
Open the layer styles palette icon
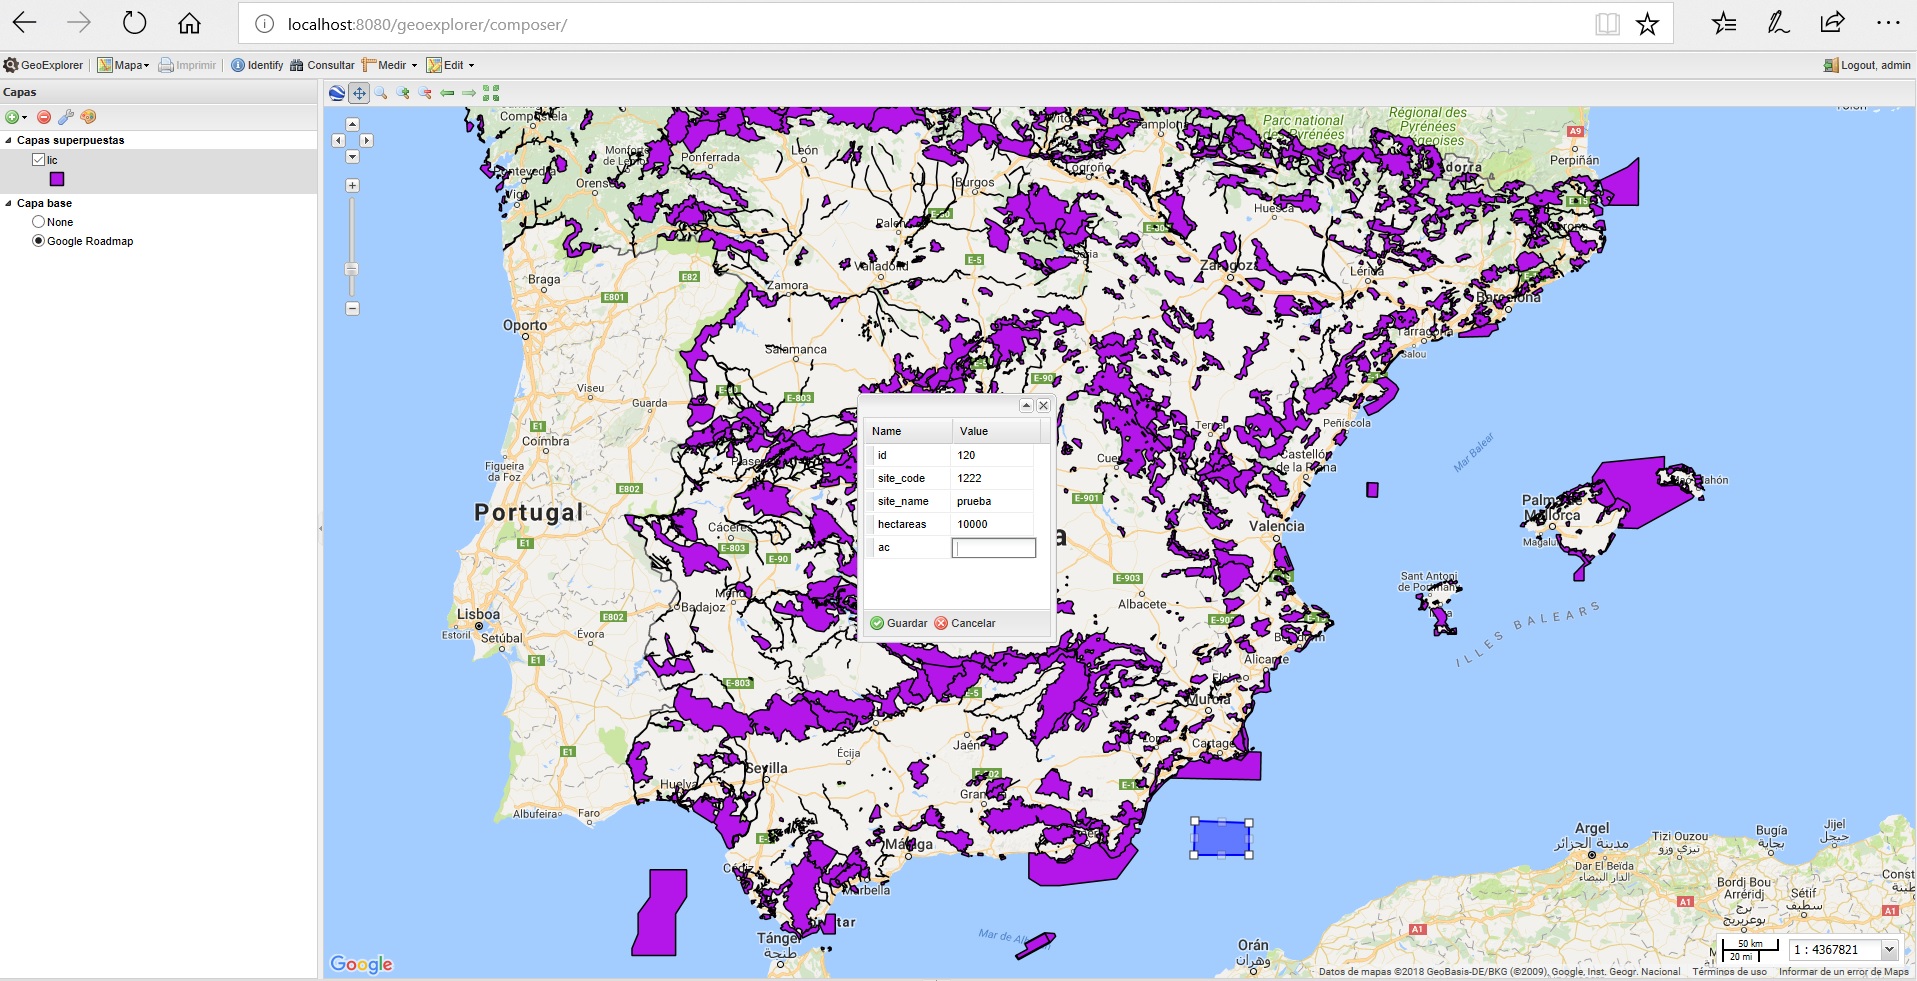click(88, 117)
